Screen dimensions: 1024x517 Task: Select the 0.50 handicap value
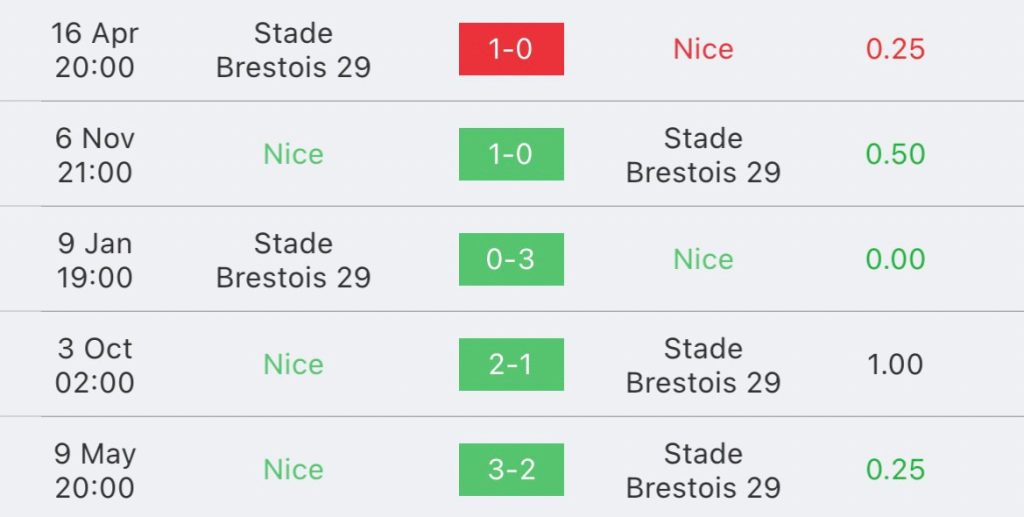(895, 154)
